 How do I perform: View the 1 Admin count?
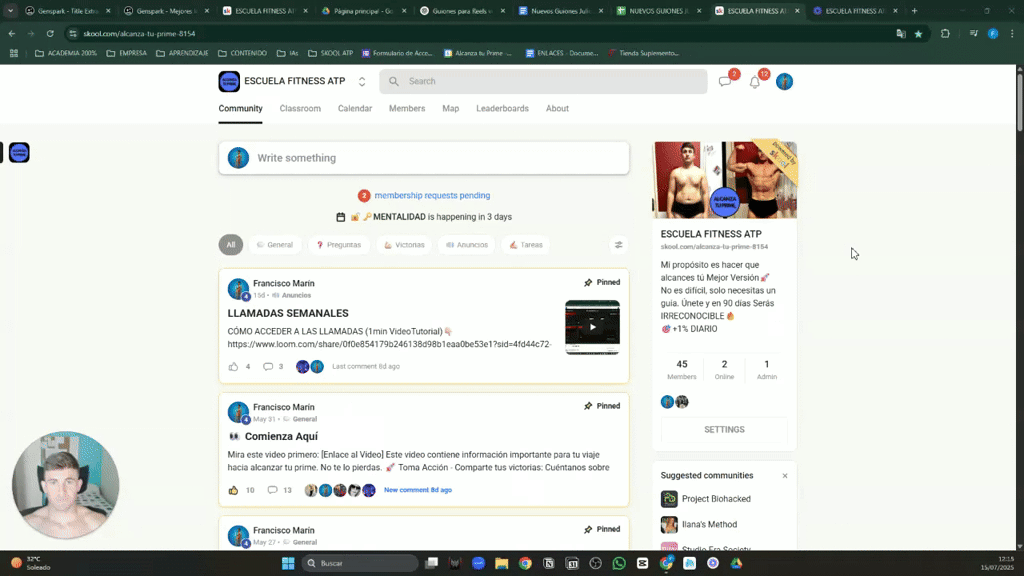767,369
